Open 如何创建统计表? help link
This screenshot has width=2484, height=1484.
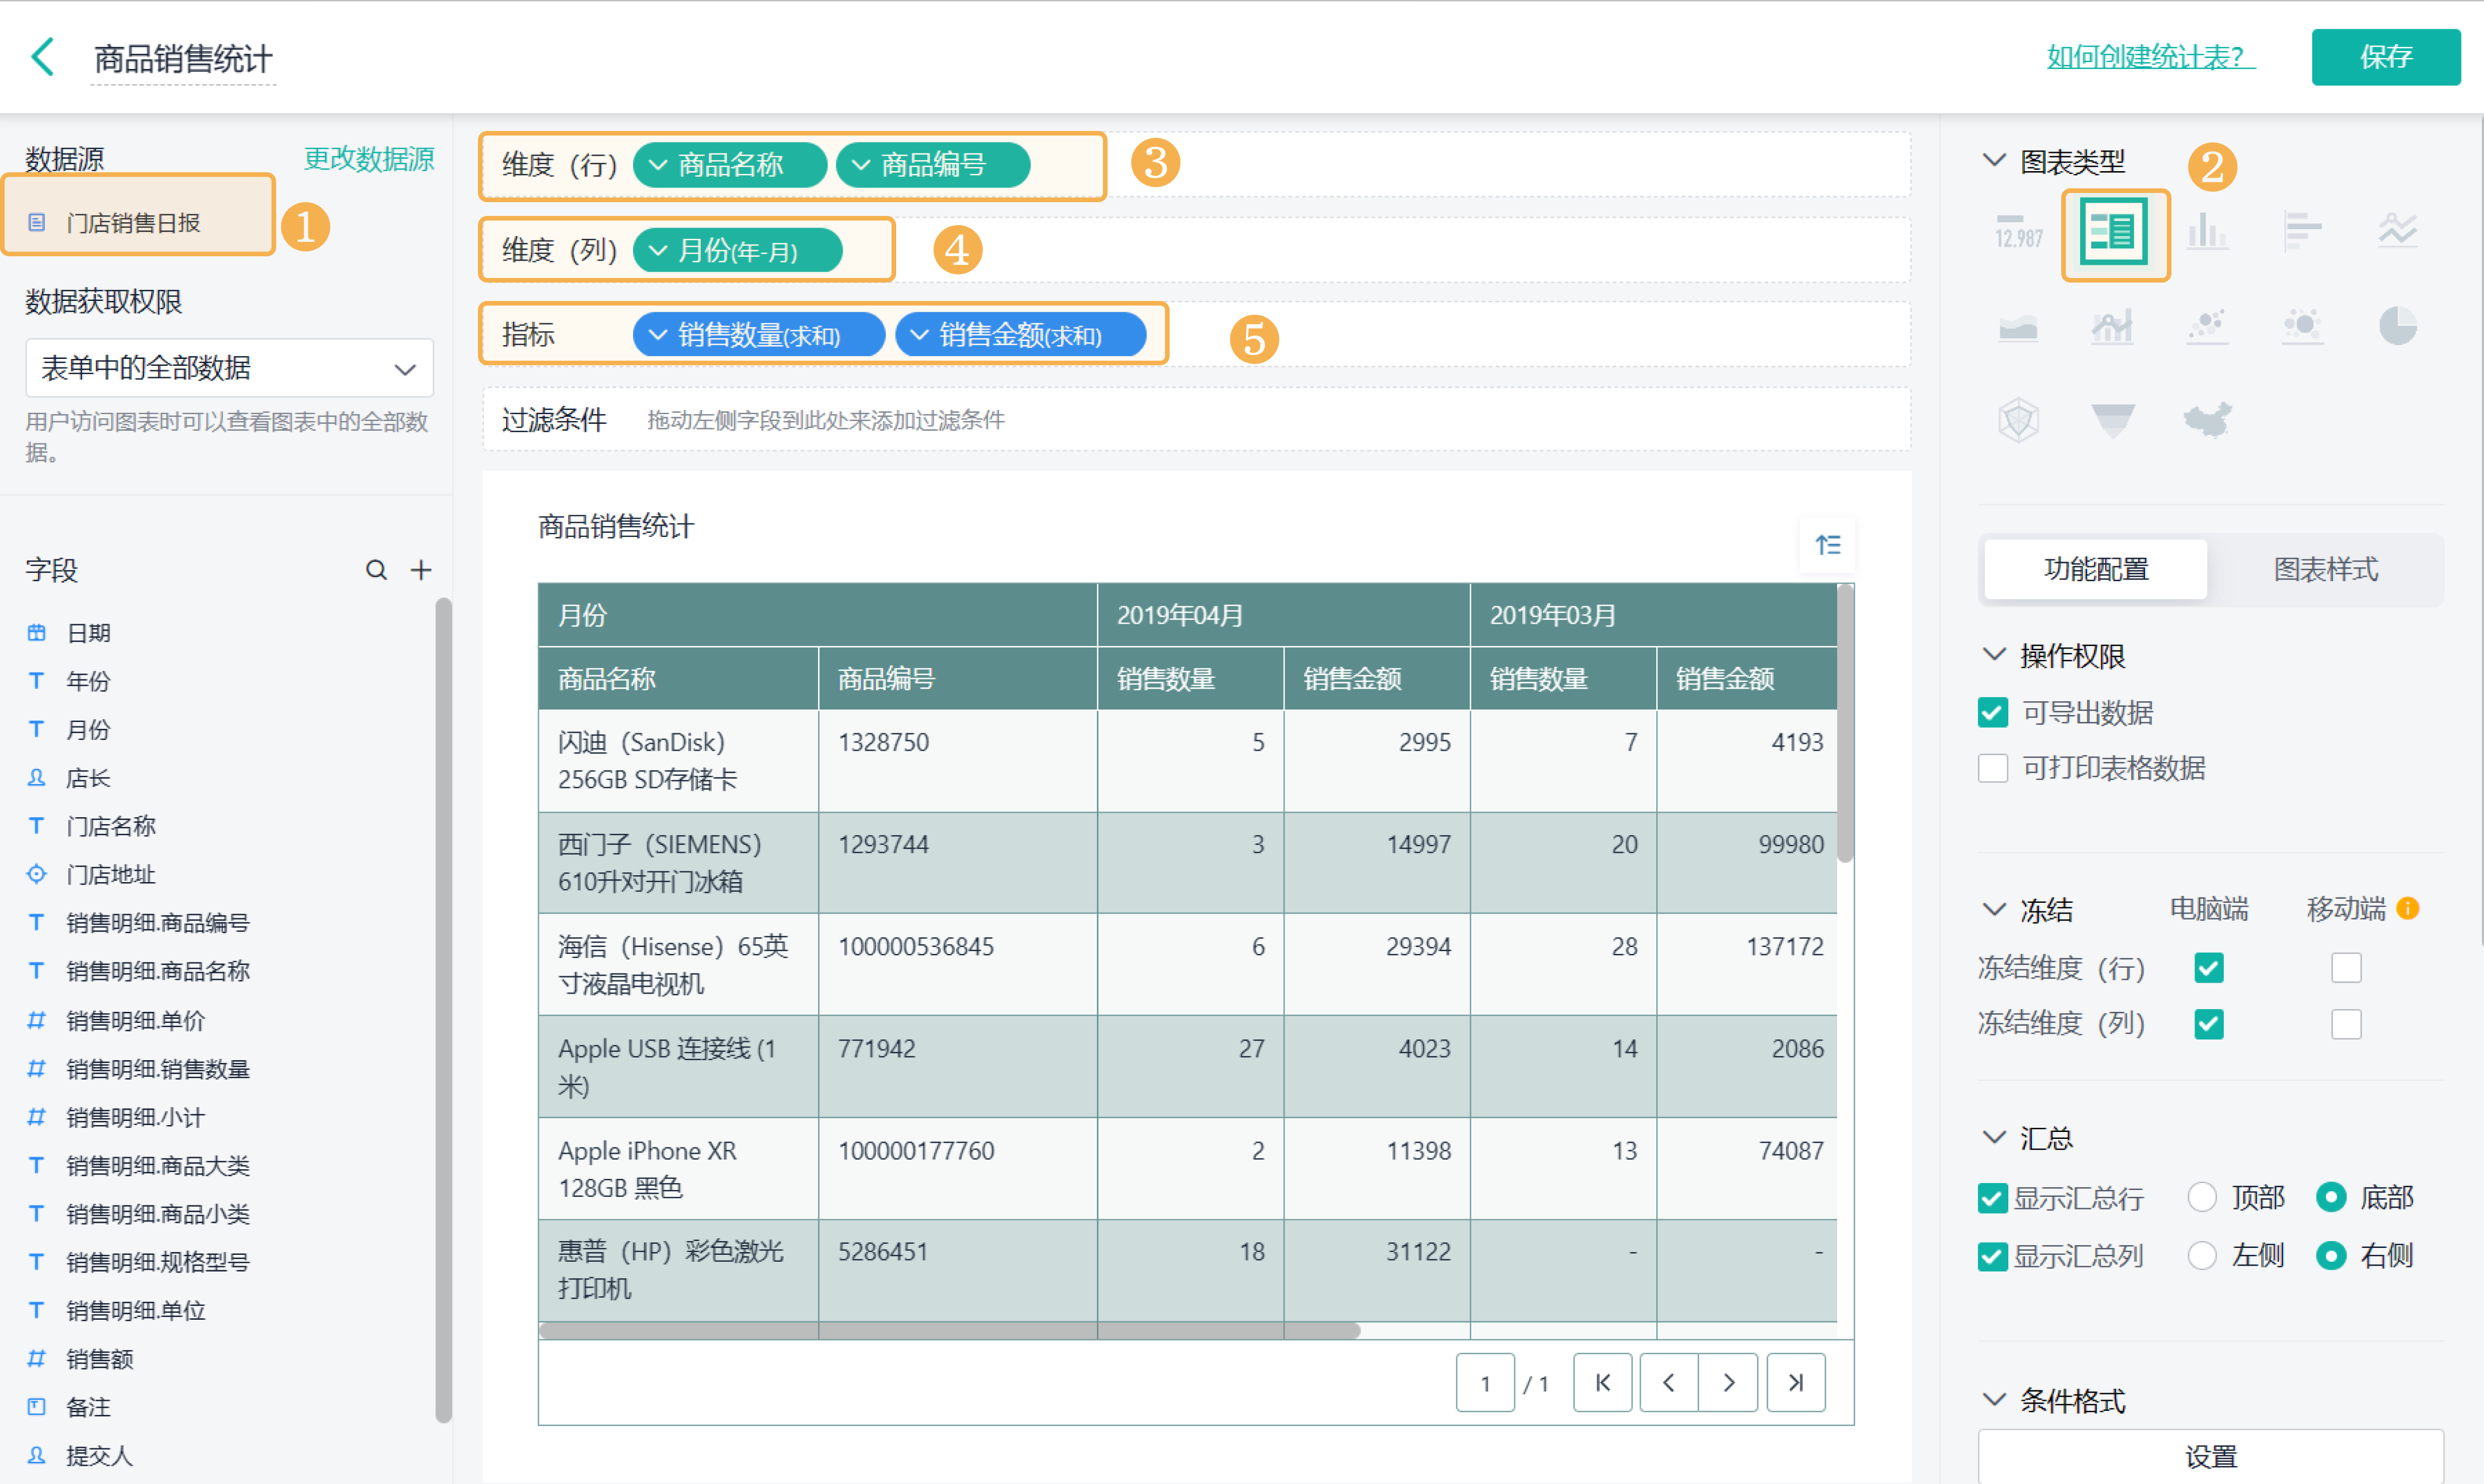click(2150, 57)
